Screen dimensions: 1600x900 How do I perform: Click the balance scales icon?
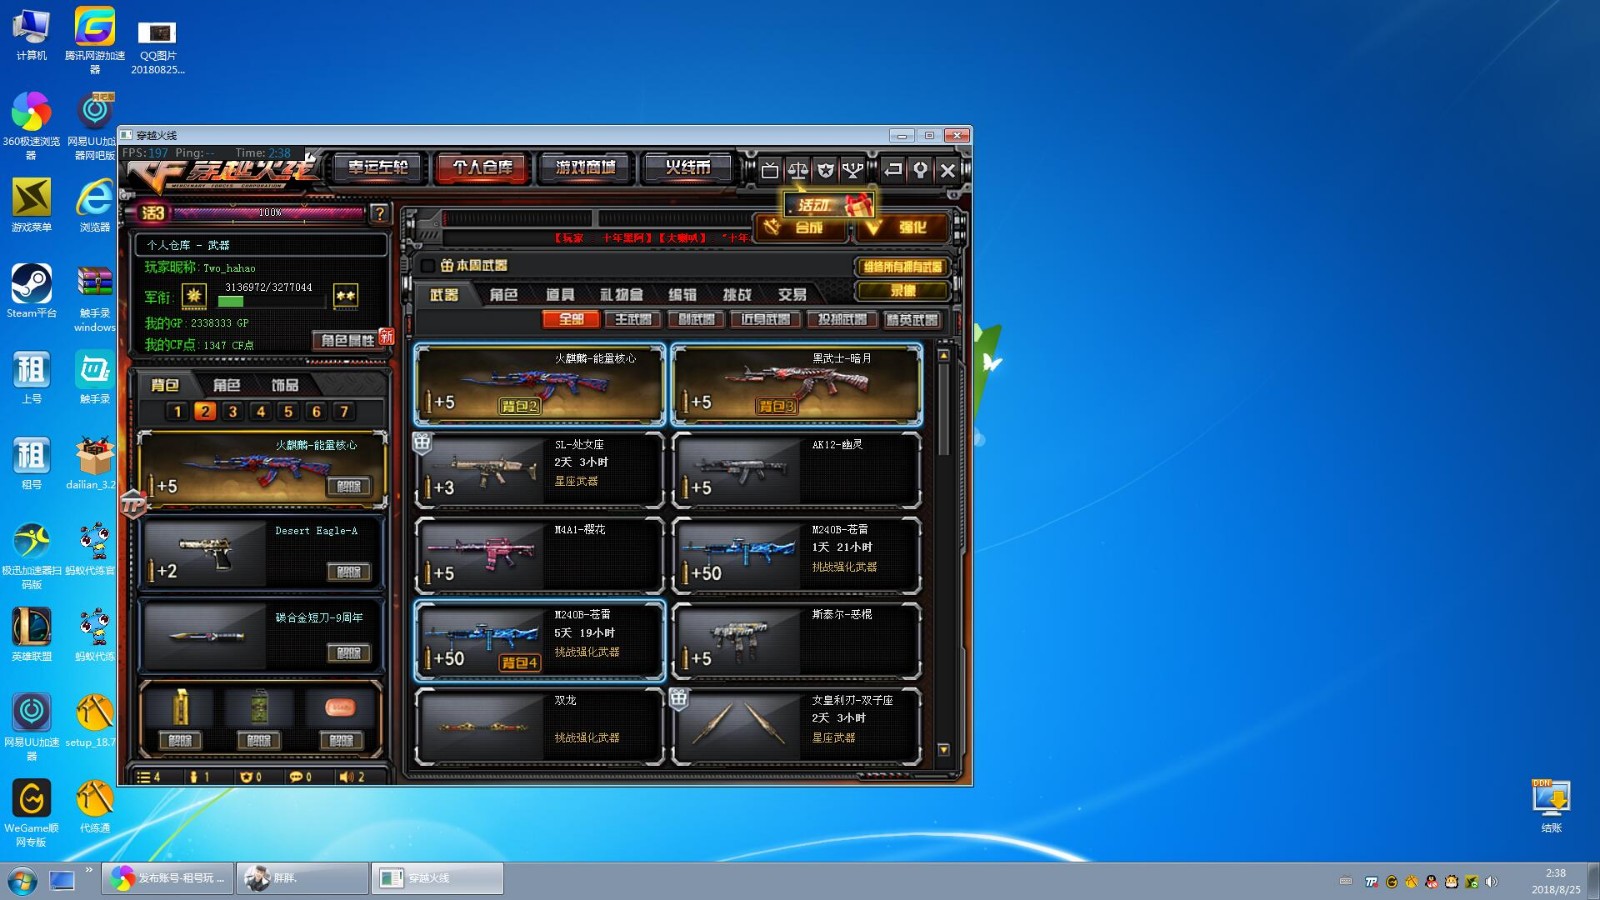(797, 170)
